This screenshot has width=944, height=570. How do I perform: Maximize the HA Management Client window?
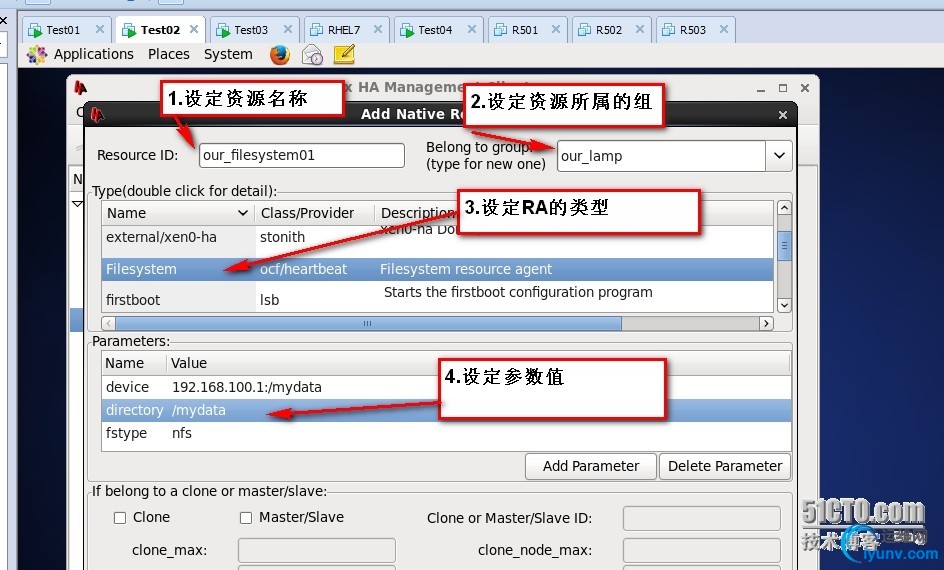783,88
